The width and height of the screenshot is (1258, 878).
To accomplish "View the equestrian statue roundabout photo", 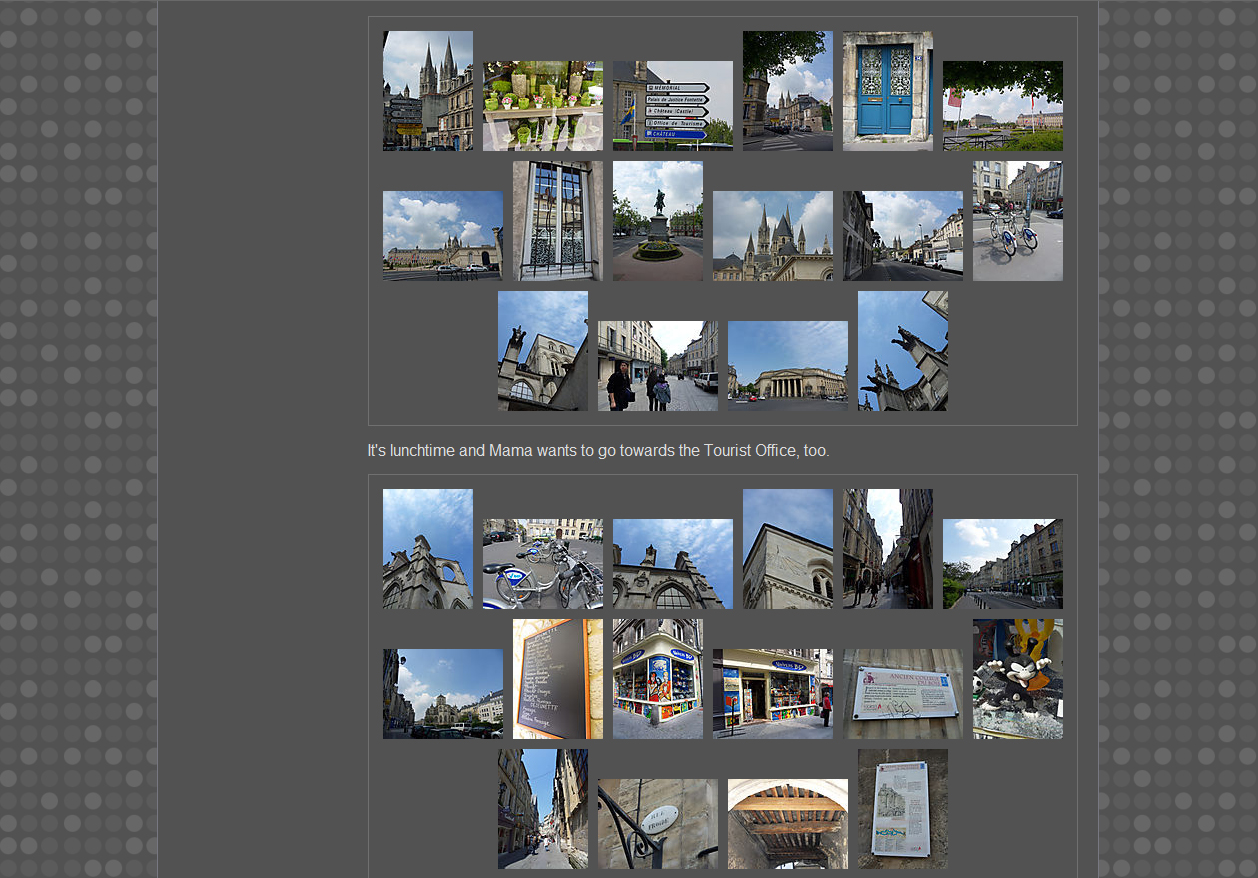I will pyautogui.click(x=657, y=221).
